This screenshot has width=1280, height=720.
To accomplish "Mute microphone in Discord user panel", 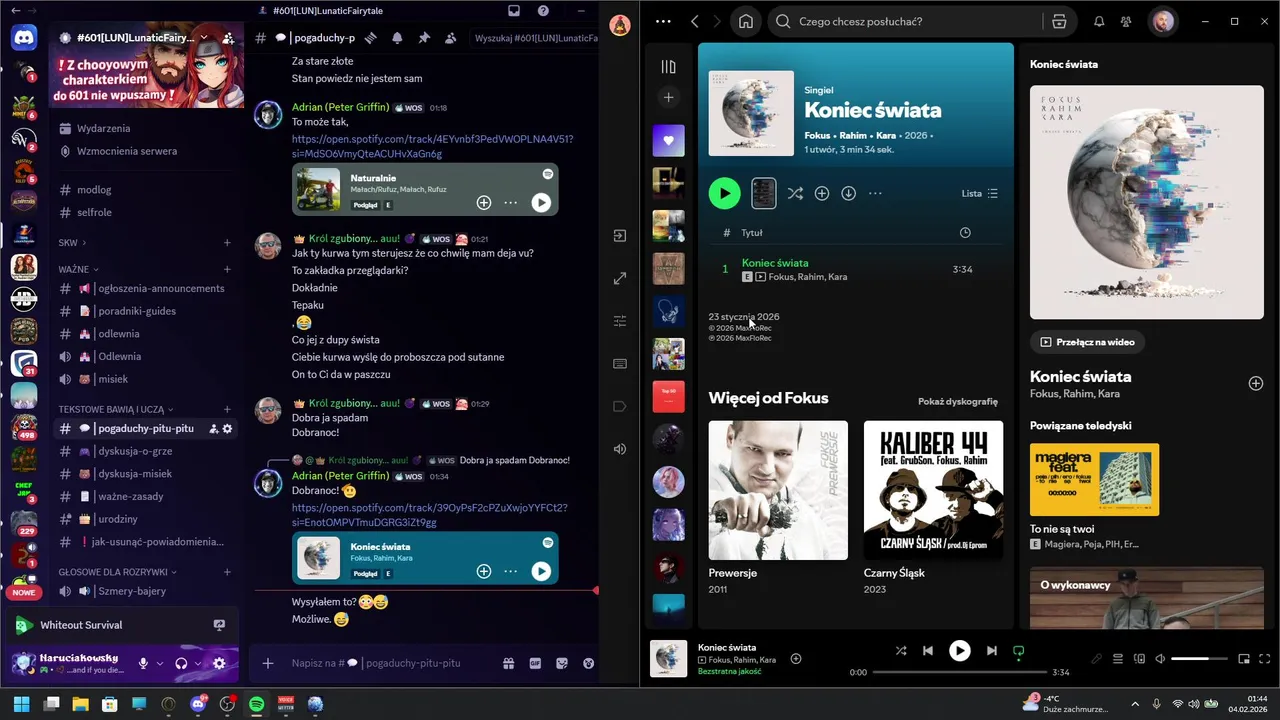I will [143, 663].
